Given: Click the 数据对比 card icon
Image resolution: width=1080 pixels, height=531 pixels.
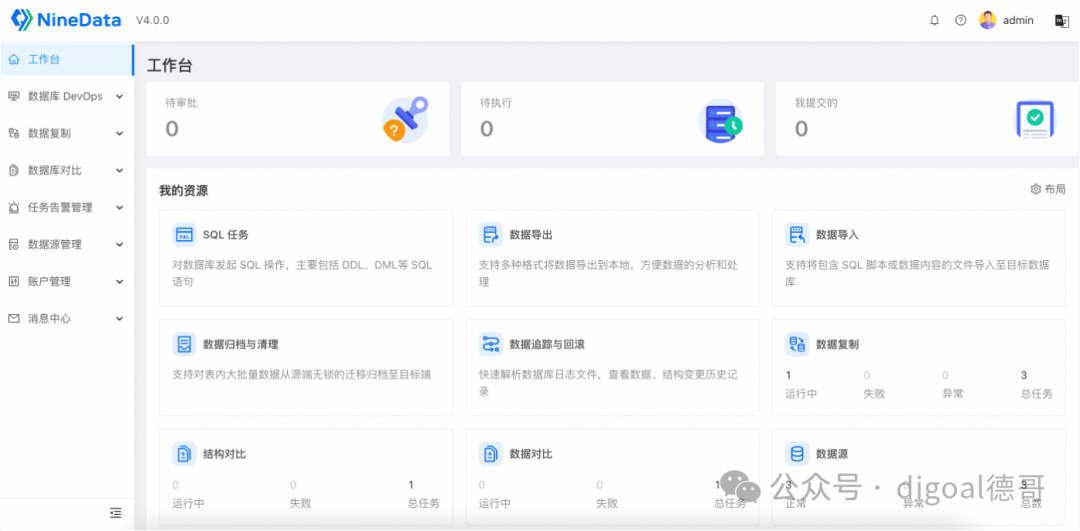Looking at the screenshot, I should (x=490, y=454).
